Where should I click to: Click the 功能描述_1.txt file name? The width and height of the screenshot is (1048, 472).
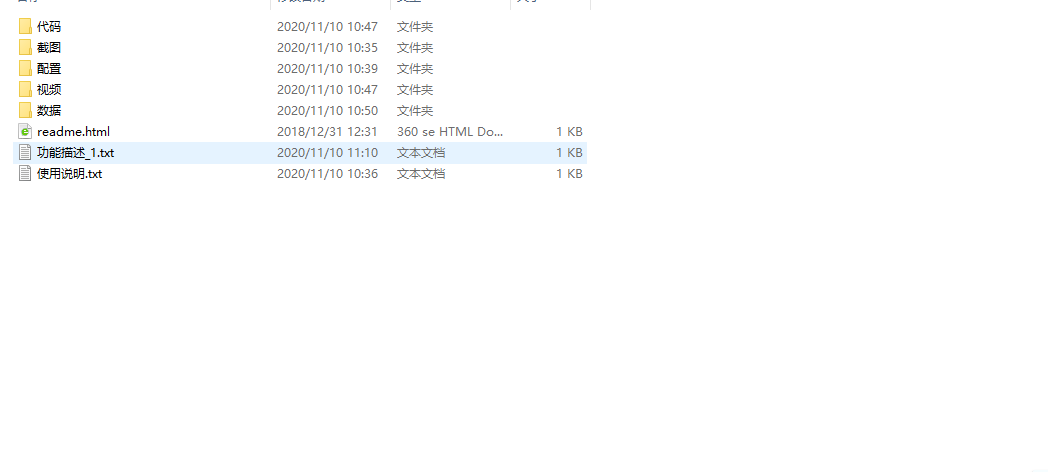pos(76,152)
